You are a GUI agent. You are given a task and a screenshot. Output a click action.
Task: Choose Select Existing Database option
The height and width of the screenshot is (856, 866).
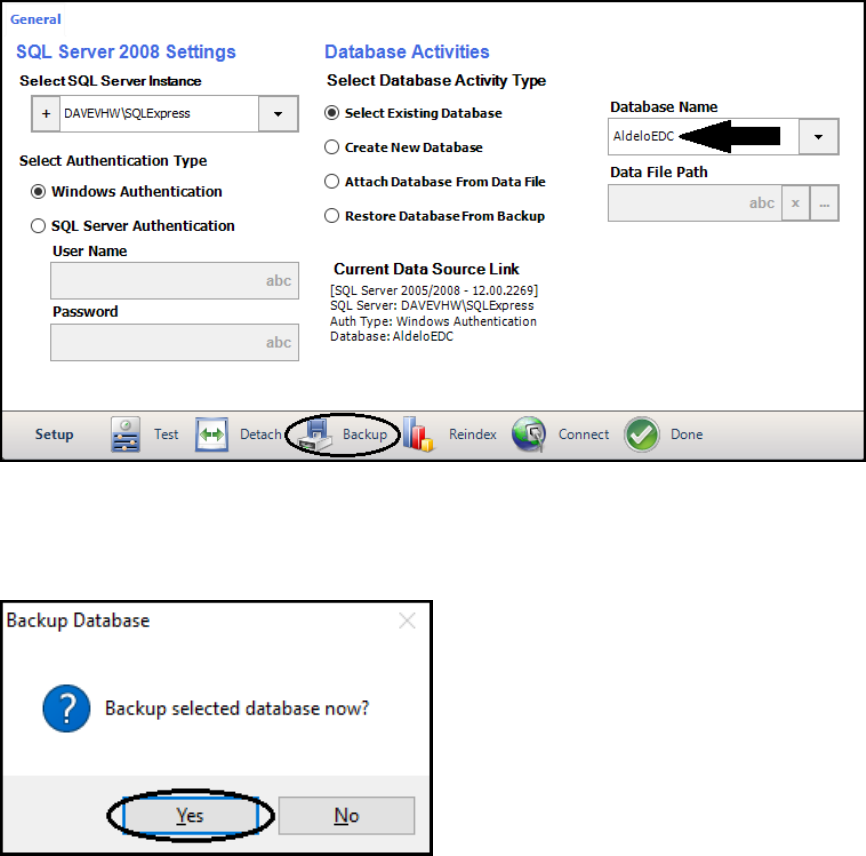[x=331, y=113]
